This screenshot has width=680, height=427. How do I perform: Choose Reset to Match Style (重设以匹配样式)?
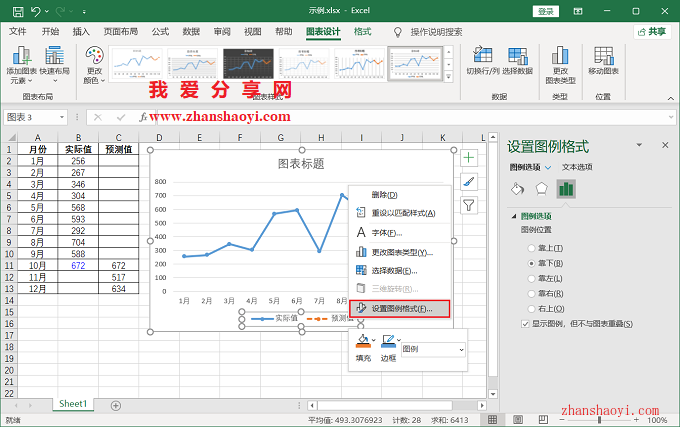pyautogui.click(x=400, y=213)
